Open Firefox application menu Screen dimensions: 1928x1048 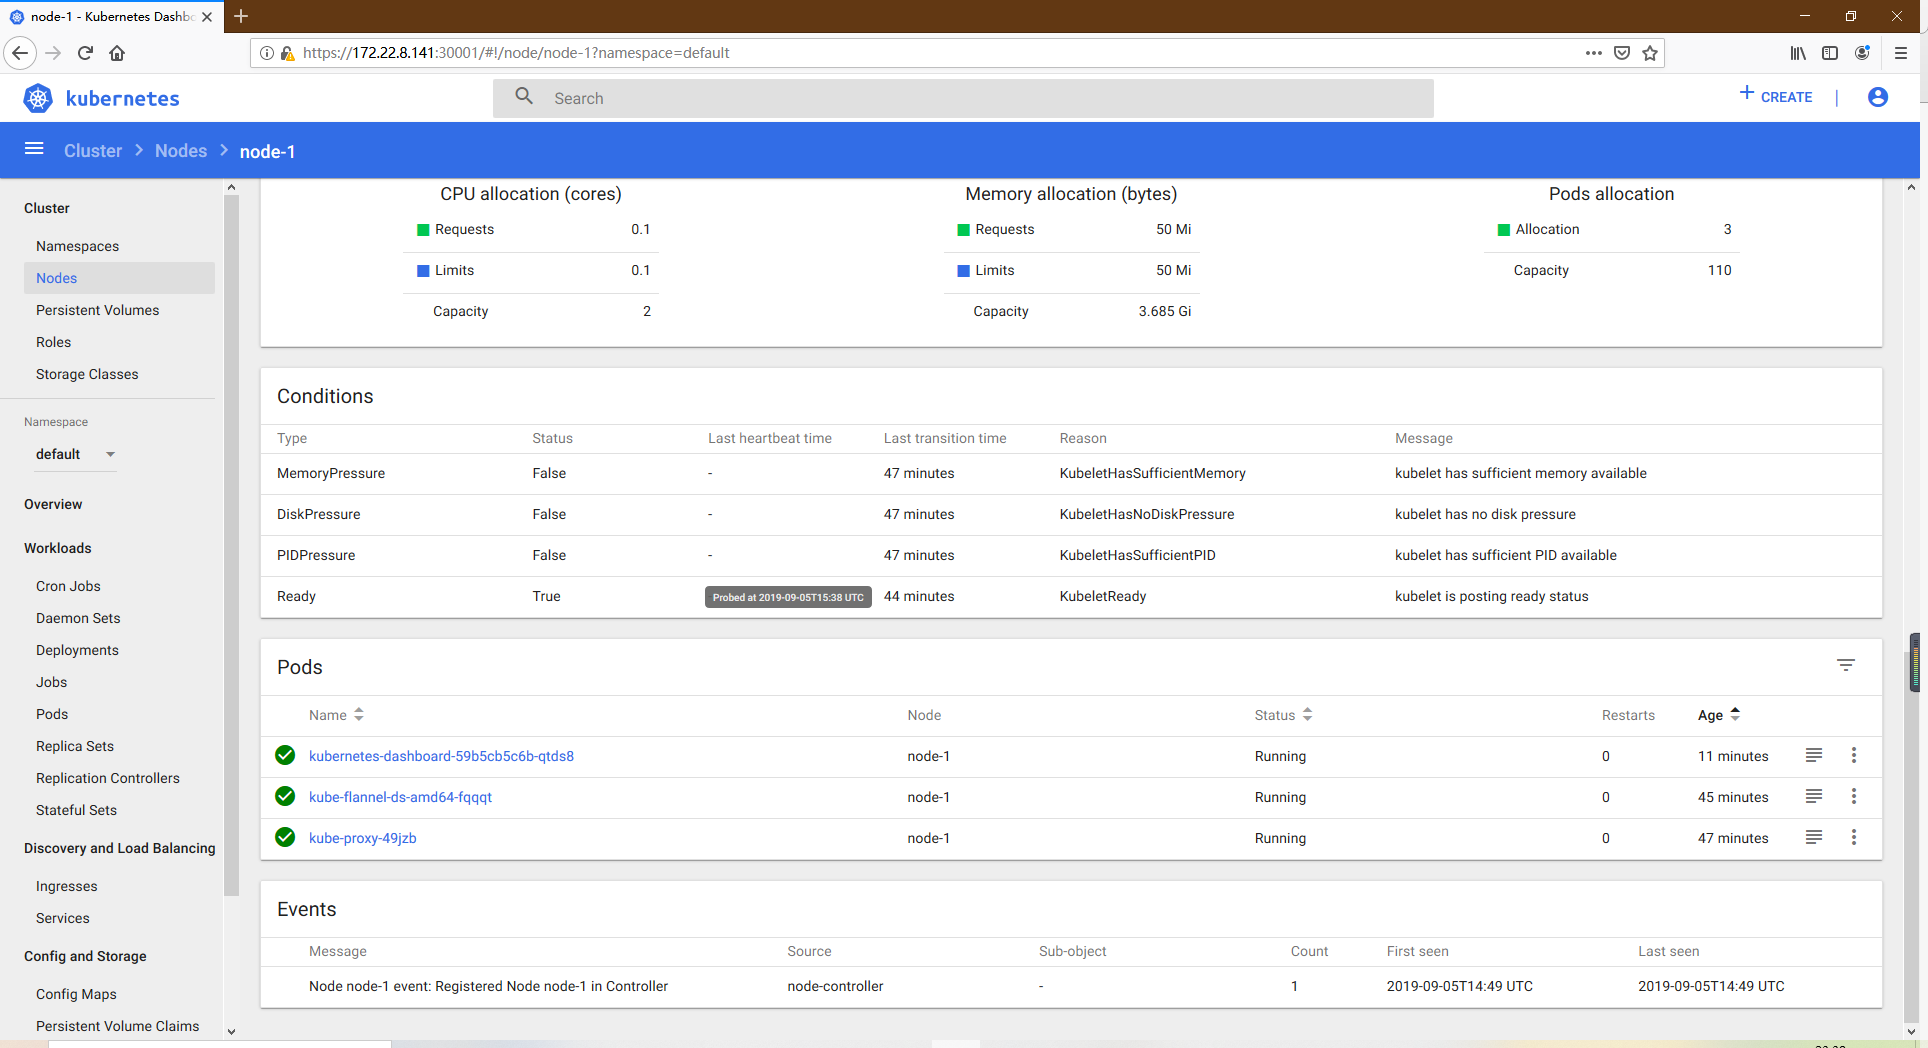coord(1901,53)
